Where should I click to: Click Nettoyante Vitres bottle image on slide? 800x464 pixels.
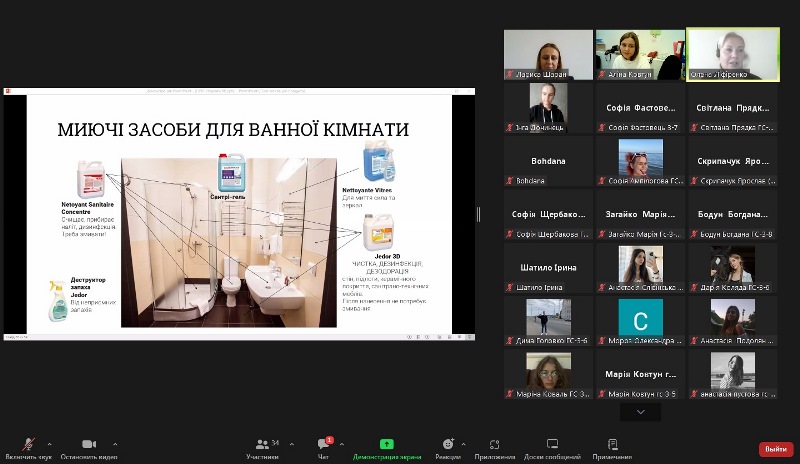click(380, 162)
